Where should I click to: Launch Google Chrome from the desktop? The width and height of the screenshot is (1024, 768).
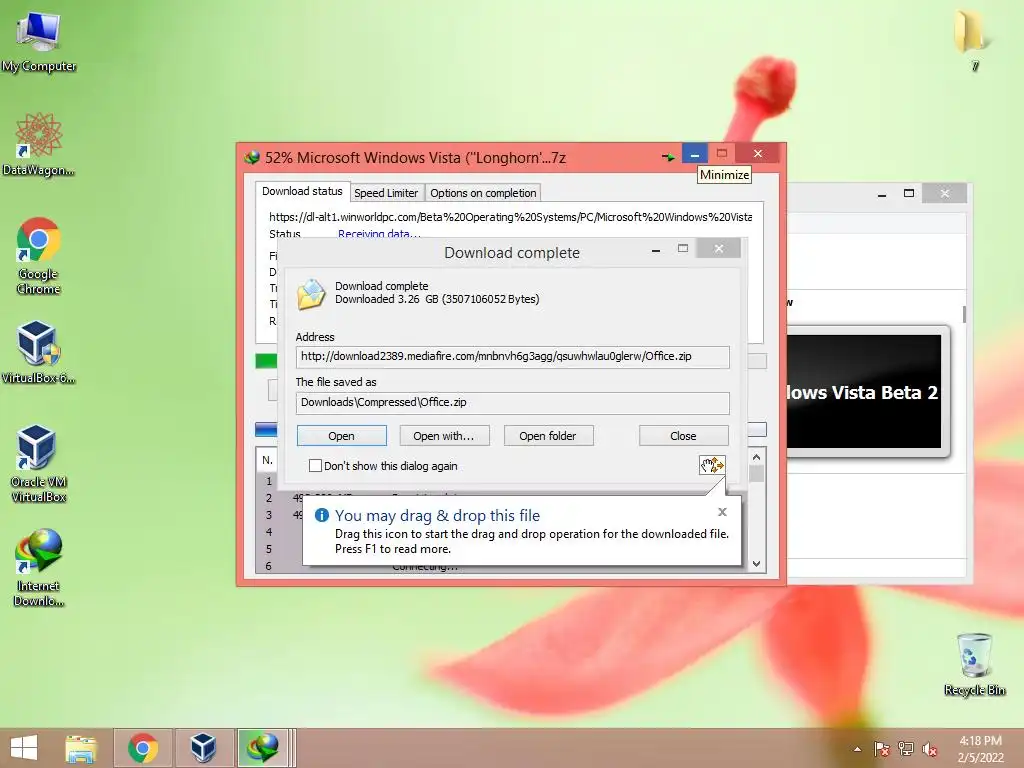pos(39,255)
